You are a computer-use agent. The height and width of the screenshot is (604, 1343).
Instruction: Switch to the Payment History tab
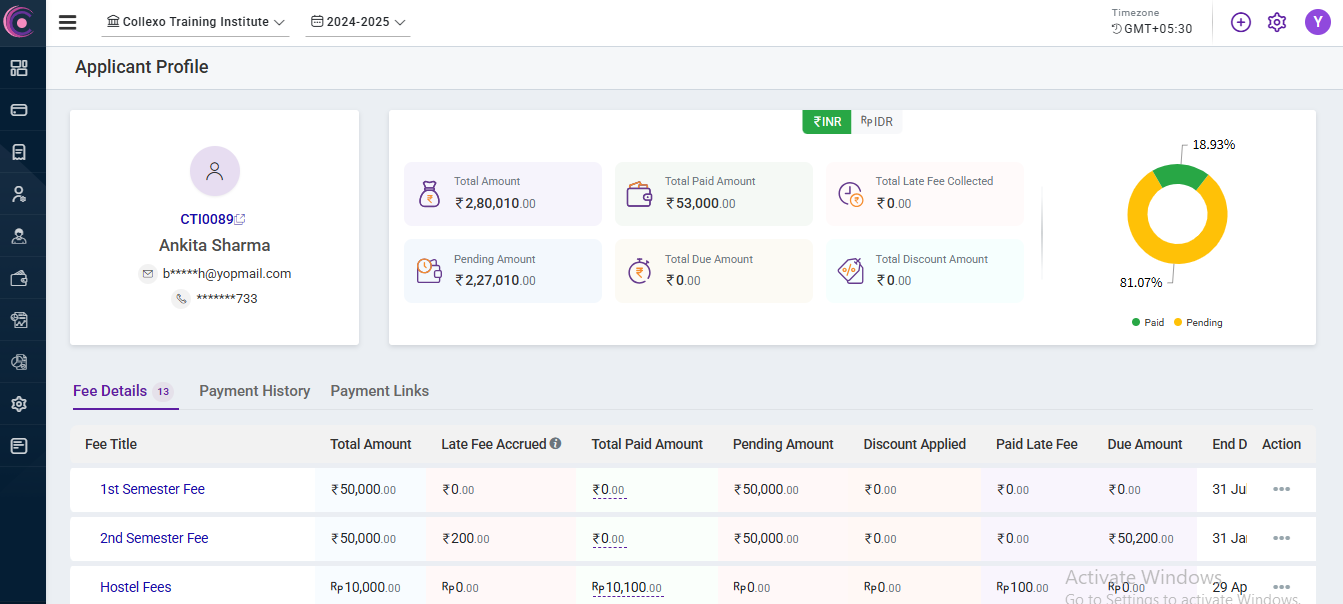[254, 391]
